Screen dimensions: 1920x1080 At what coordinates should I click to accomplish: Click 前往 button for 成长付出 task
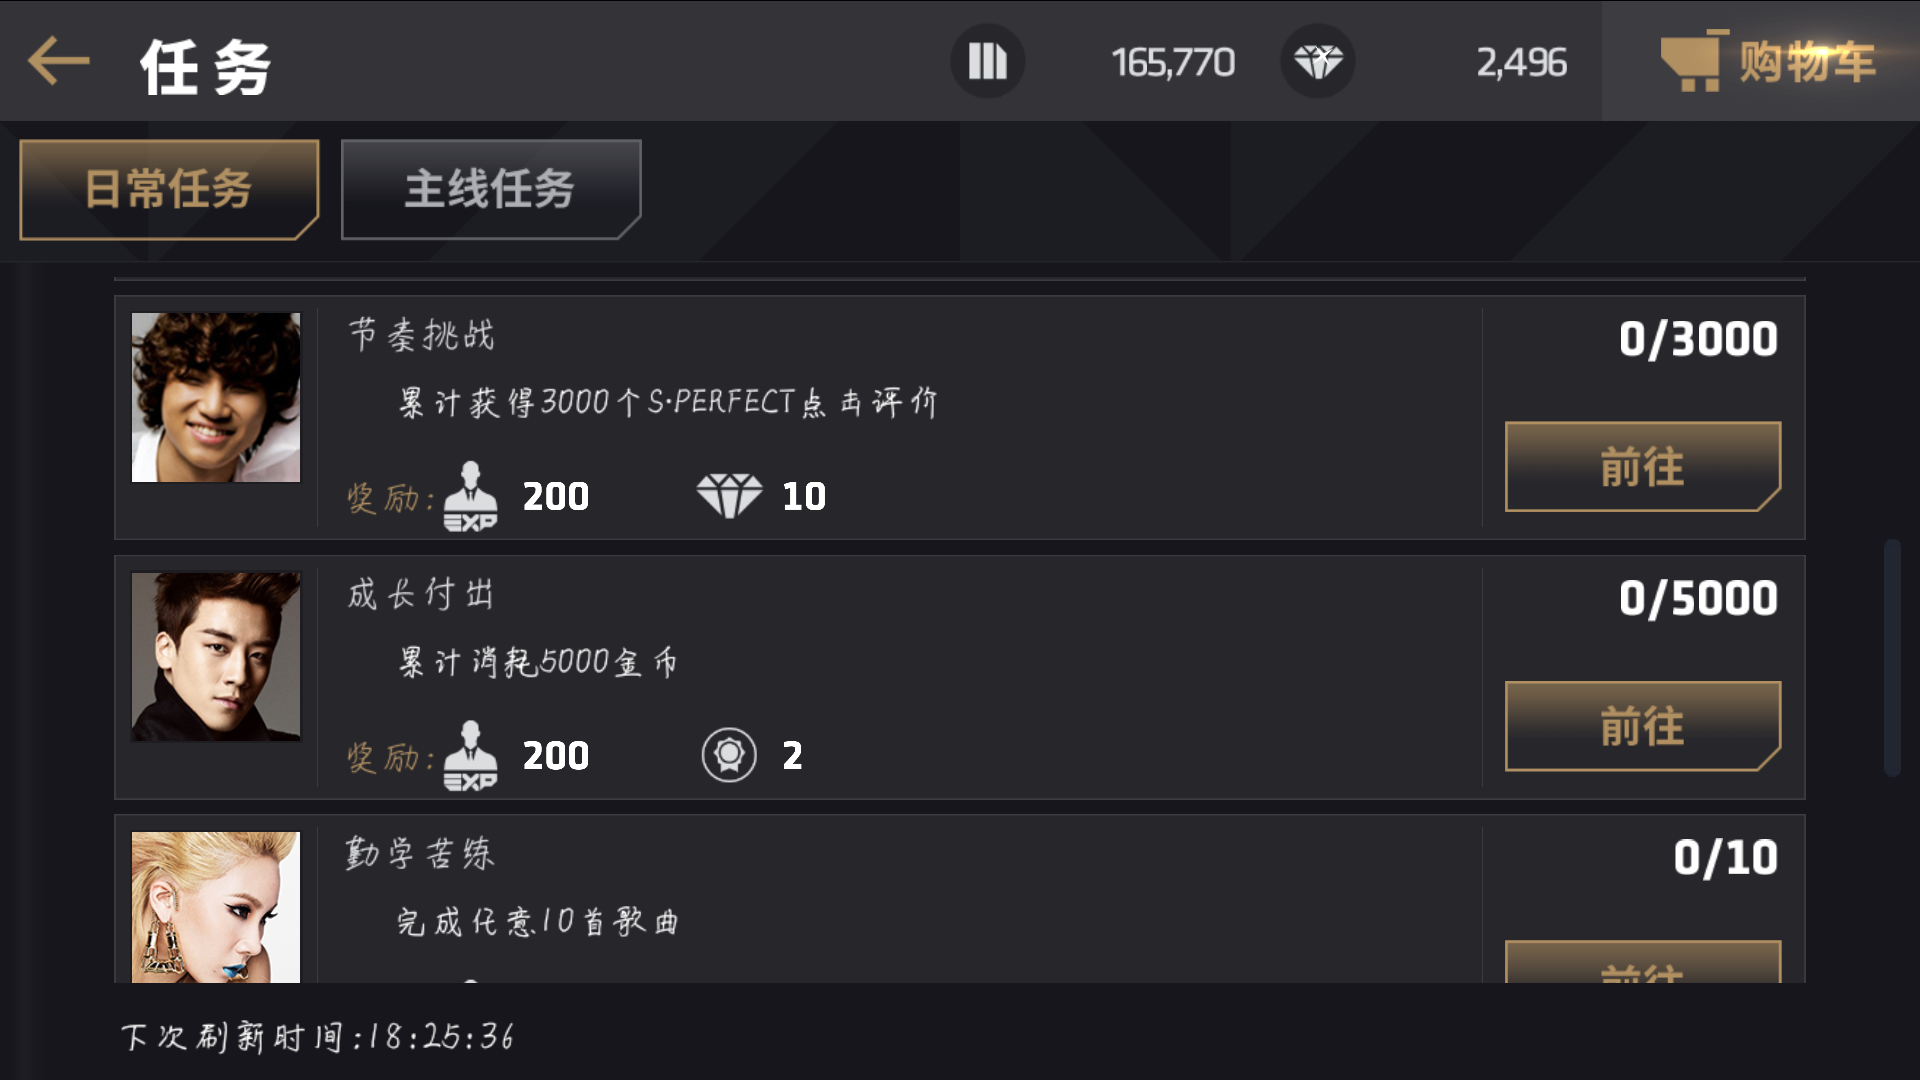click(1643, 726)
